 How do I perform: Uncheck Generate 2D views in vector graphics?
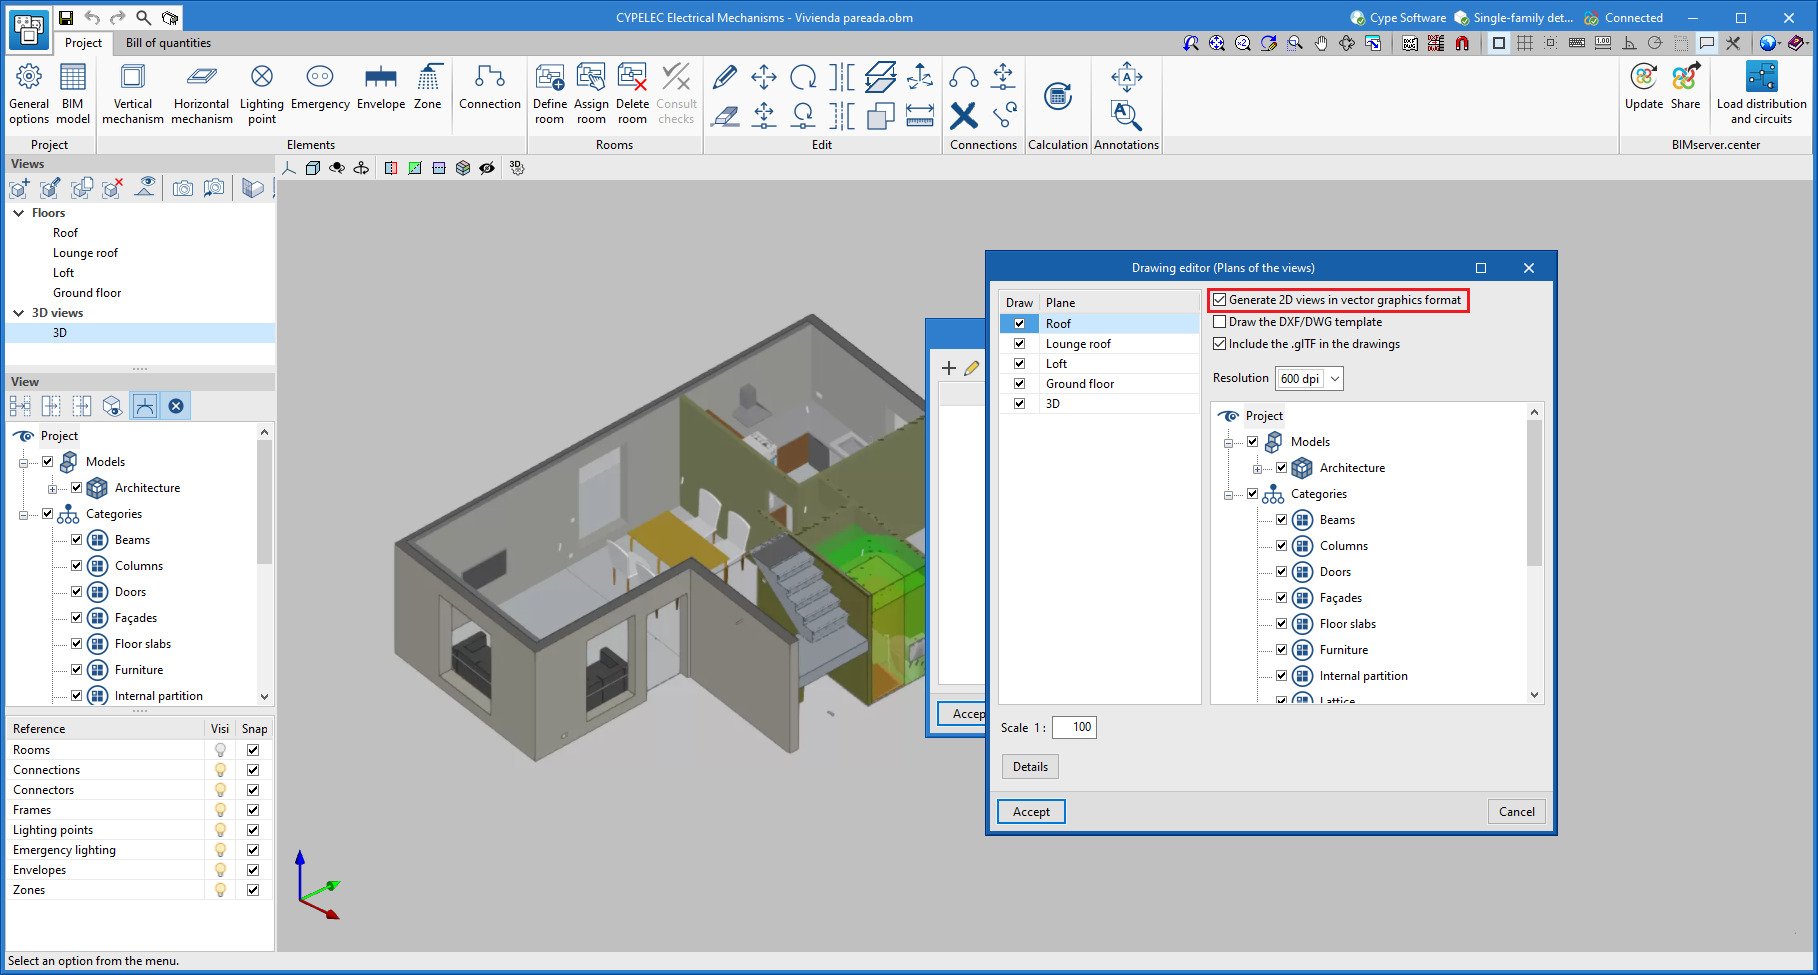[x=1219, y=300]
